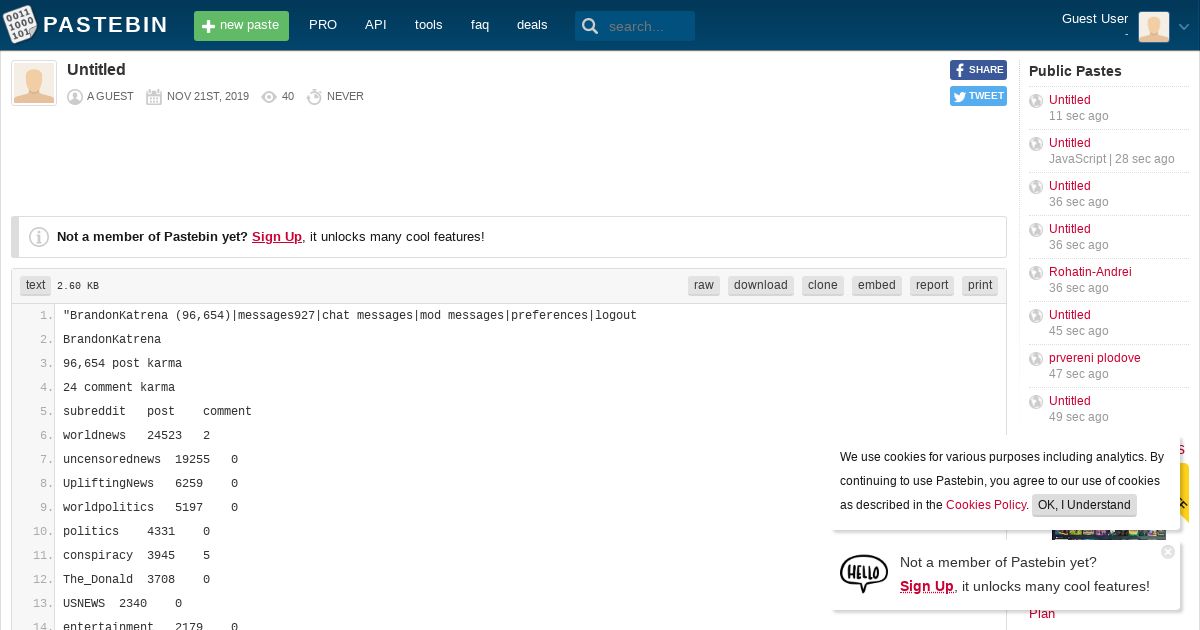Screen dimensions: 1200x630
Task: Click line 7 uncensorednews 19255
Action: [x=151, y=460]
